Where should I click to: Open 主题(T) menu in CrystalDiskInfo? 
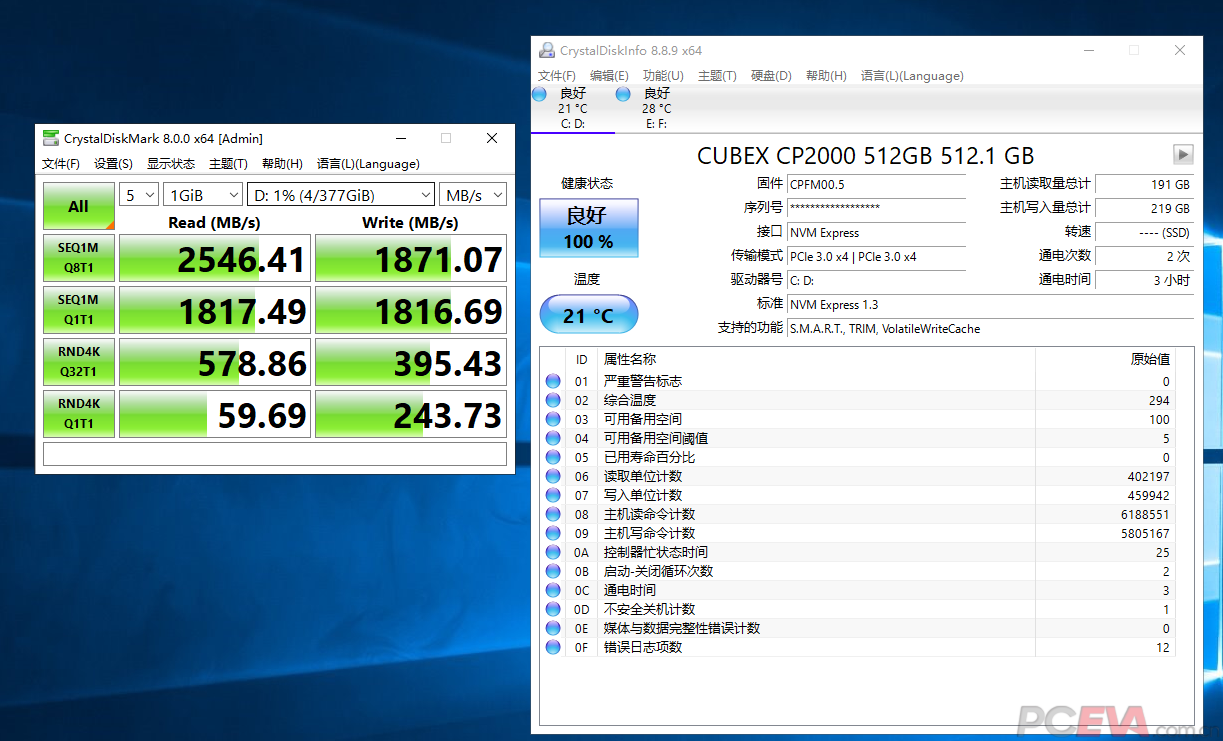(x=717, y=76)
